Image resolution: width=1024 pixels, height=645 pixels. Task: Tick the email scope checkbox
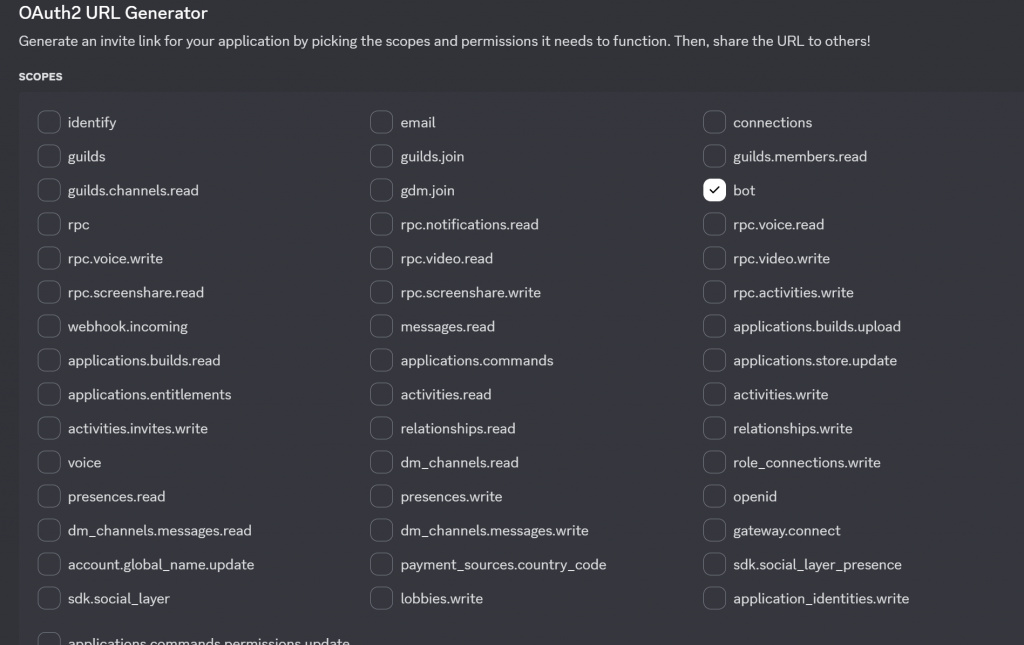coord(382,123)
